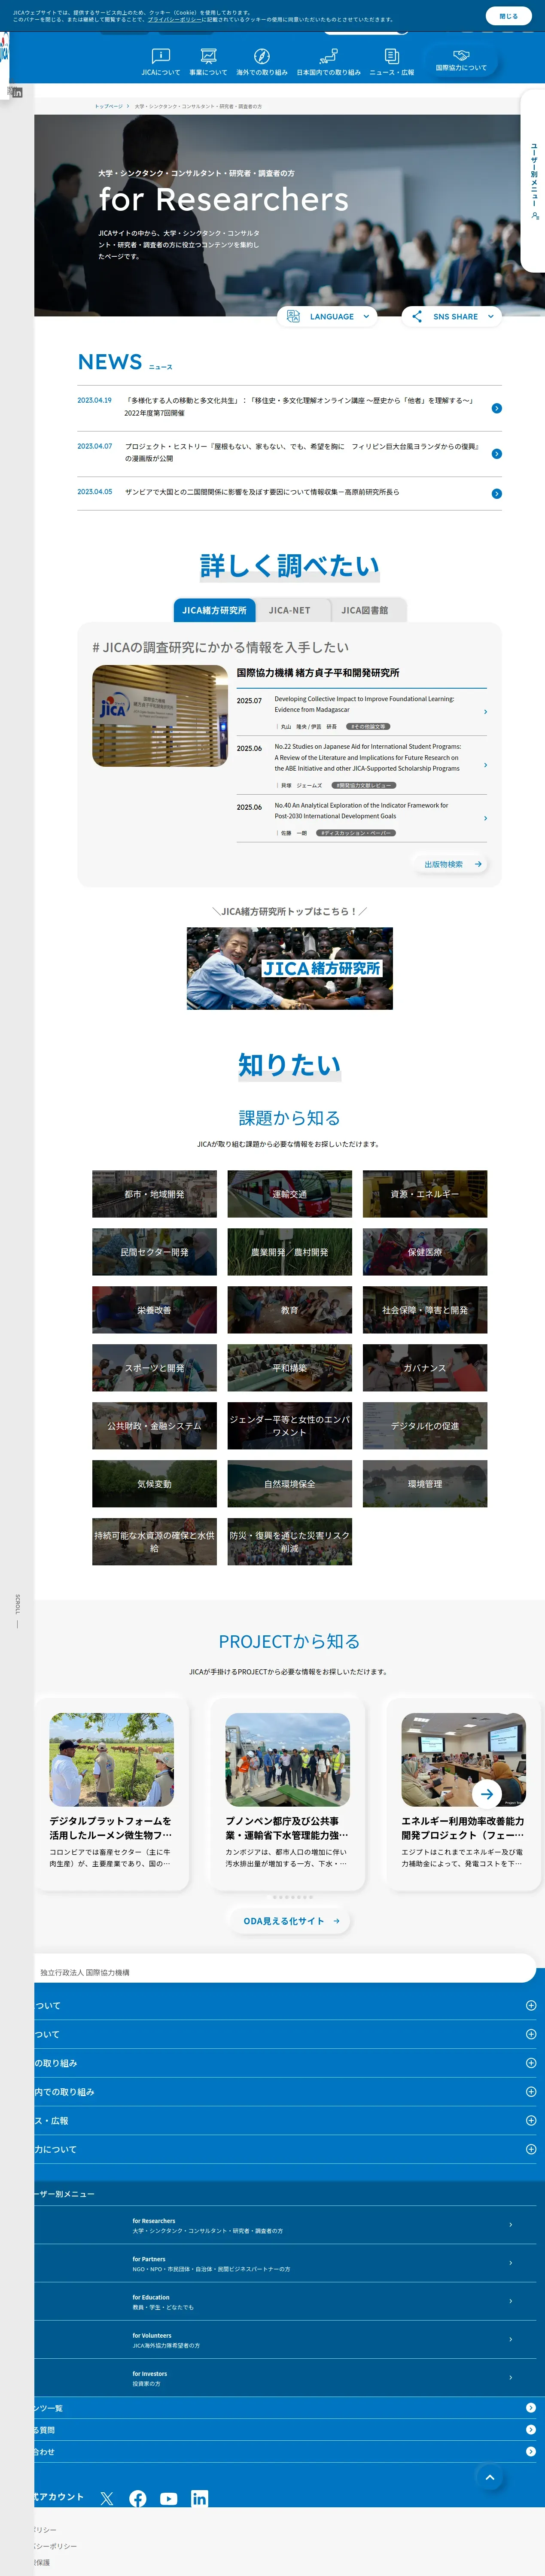Click chevron on the for Partners footer row
Screen dimensions: 545x2576
click(x=510, y=2263)
